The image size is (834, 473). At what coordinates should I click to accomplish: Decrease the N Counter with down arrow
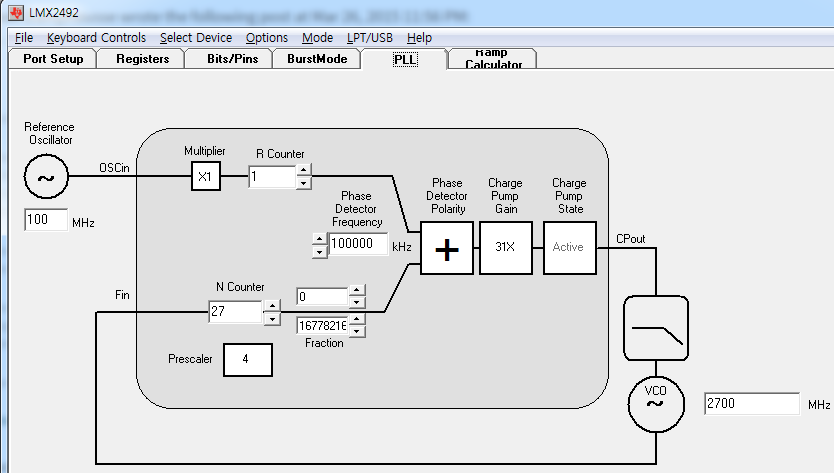pos(272,319)
